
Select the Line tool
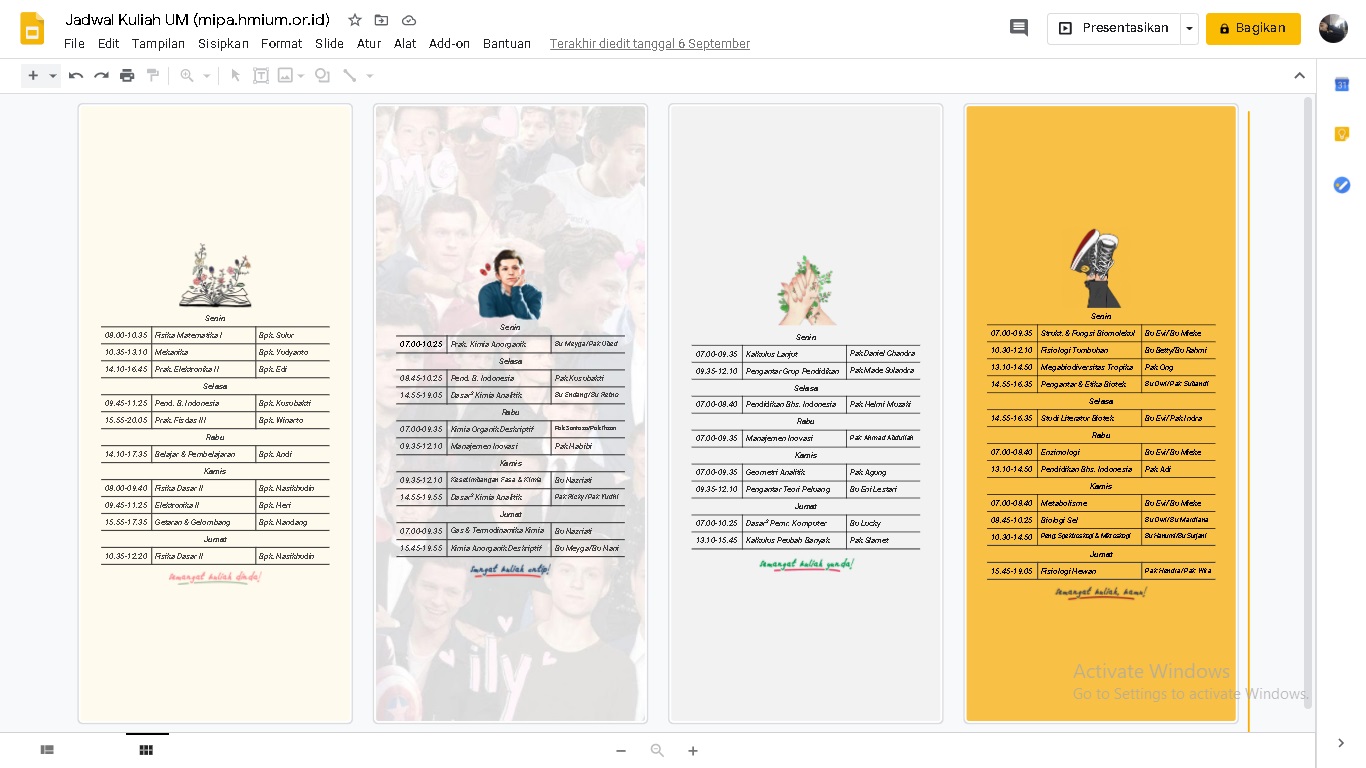point(351,75)
